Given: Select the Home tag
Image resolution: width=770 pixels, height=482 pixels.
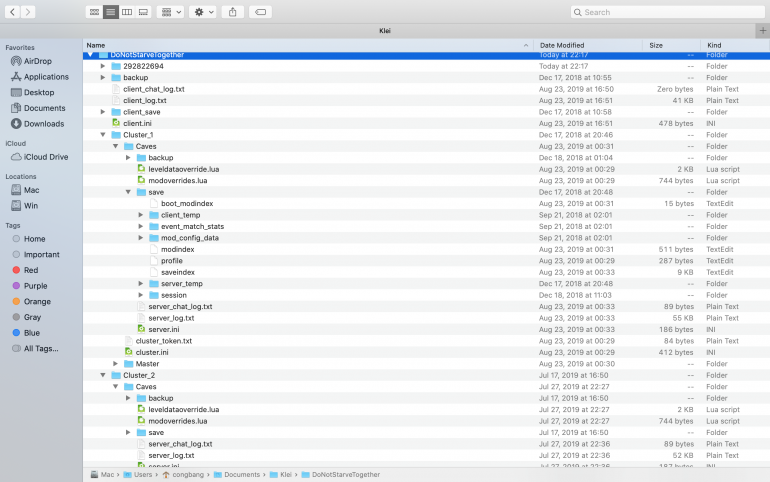Looking at the screenshot, I should tap(34, 239).
